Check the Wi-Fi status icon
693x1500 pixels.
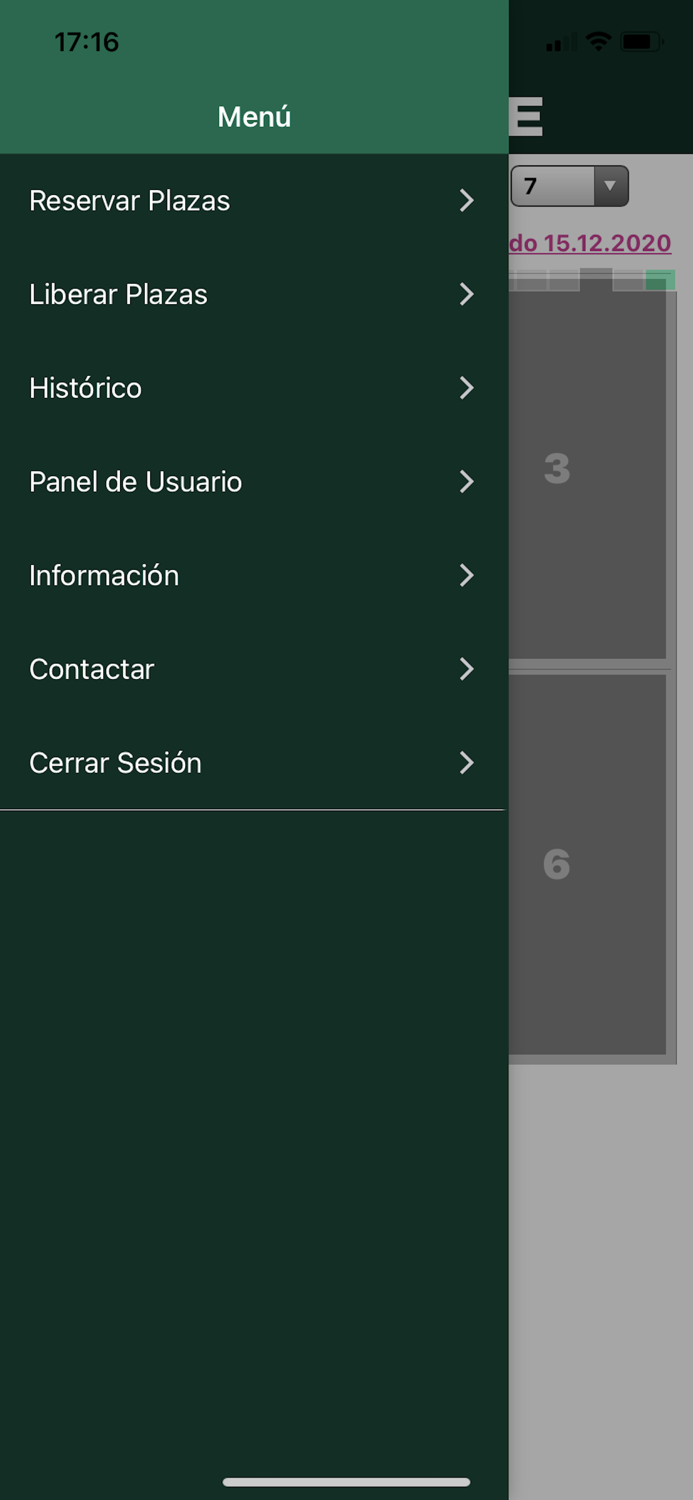point(597,43)
